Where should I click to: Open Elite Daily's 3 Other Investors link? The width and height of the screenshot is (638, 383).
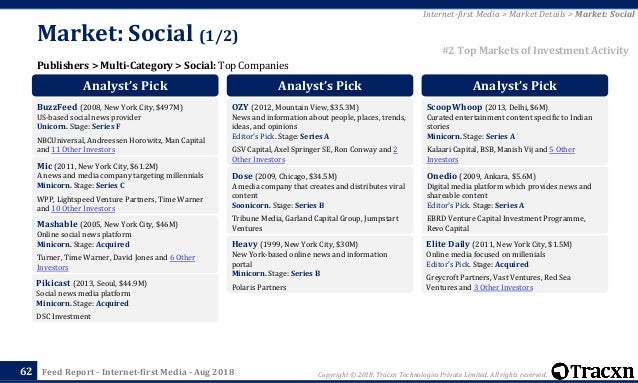[503, 287]
